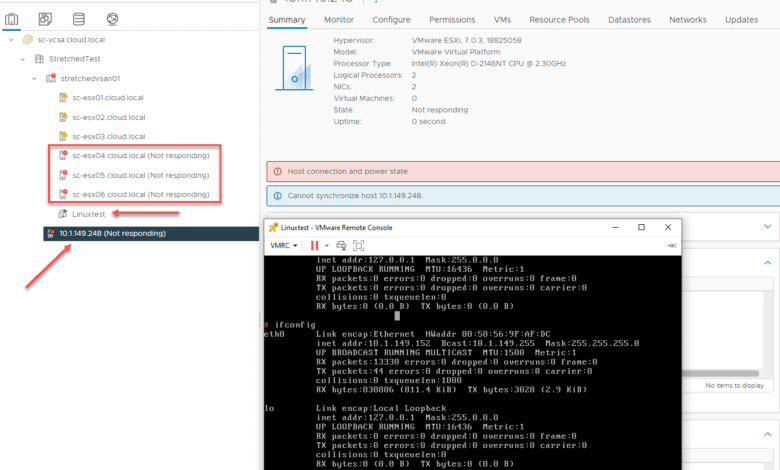
Task: Switch to the Resource Pools tab
Action: coord(559,20)
